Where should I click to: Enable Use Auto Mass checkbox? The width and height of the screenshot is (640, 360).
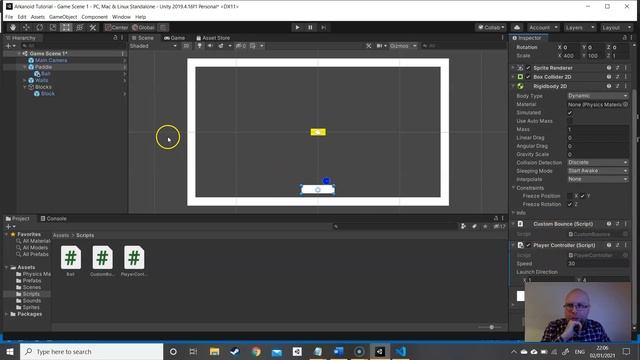click(570, 121)
